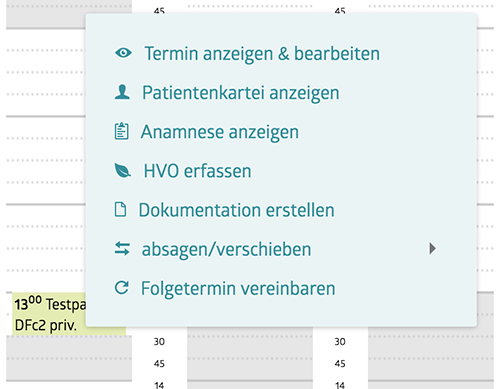The image size is (500, 389).
Task: Click the document icon for Dokumentation erstellen
Action: (120, 210)
